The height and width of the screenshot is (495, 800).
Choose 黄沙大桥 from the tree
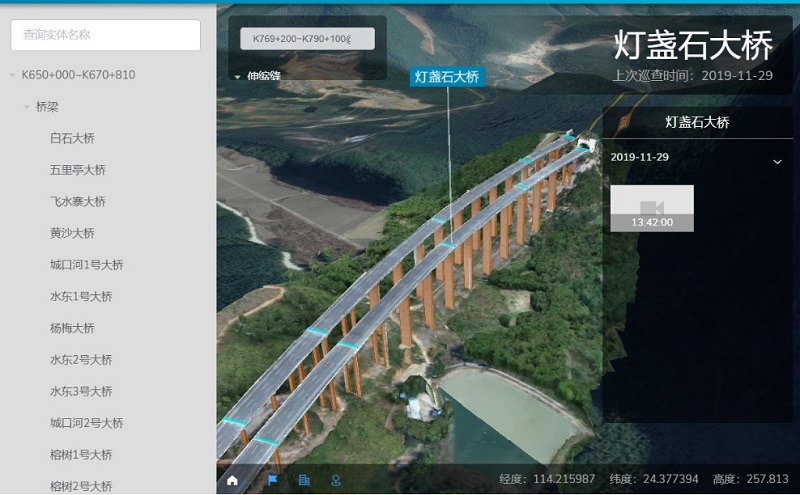pyautogui.click(x=72, y=233)
